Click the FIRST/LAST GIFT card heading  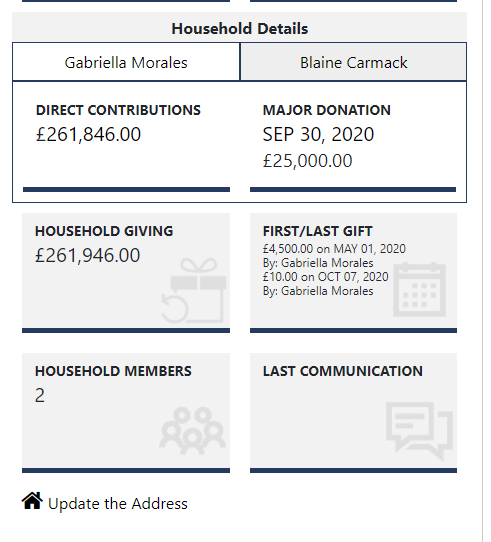[x=317, y=231]
